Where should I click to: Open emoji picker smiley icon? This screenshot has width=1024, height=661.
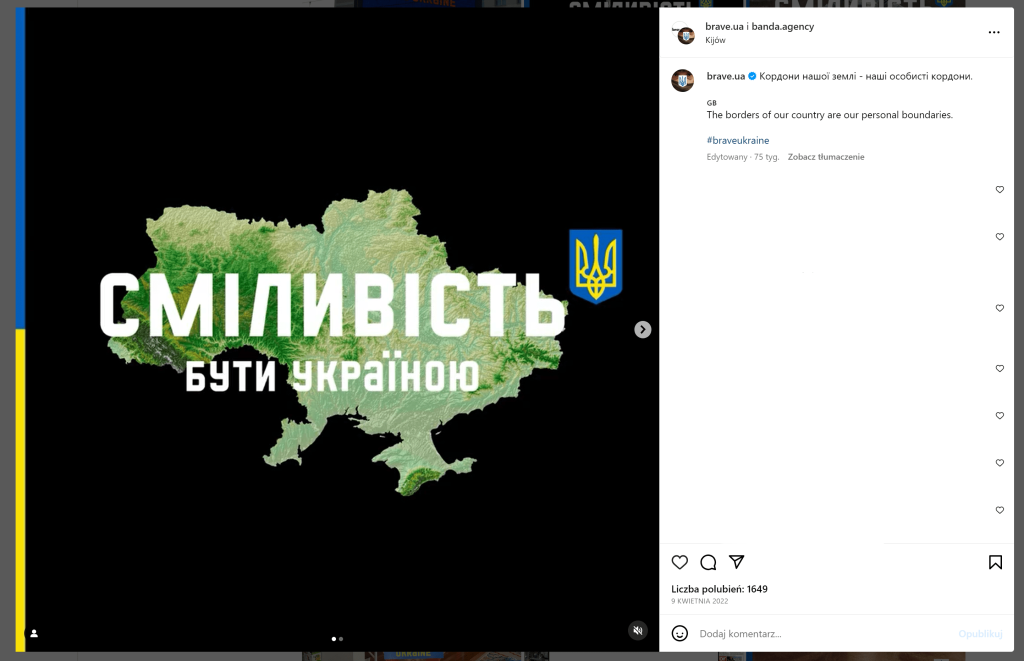click(680, 633)
